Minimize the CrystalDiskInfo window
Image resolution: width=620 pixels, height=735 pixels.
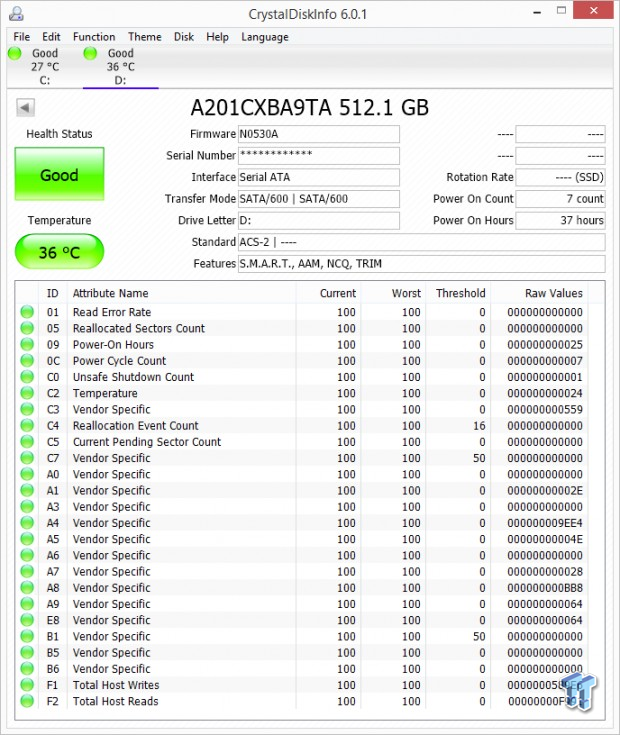tap(537, 11)
